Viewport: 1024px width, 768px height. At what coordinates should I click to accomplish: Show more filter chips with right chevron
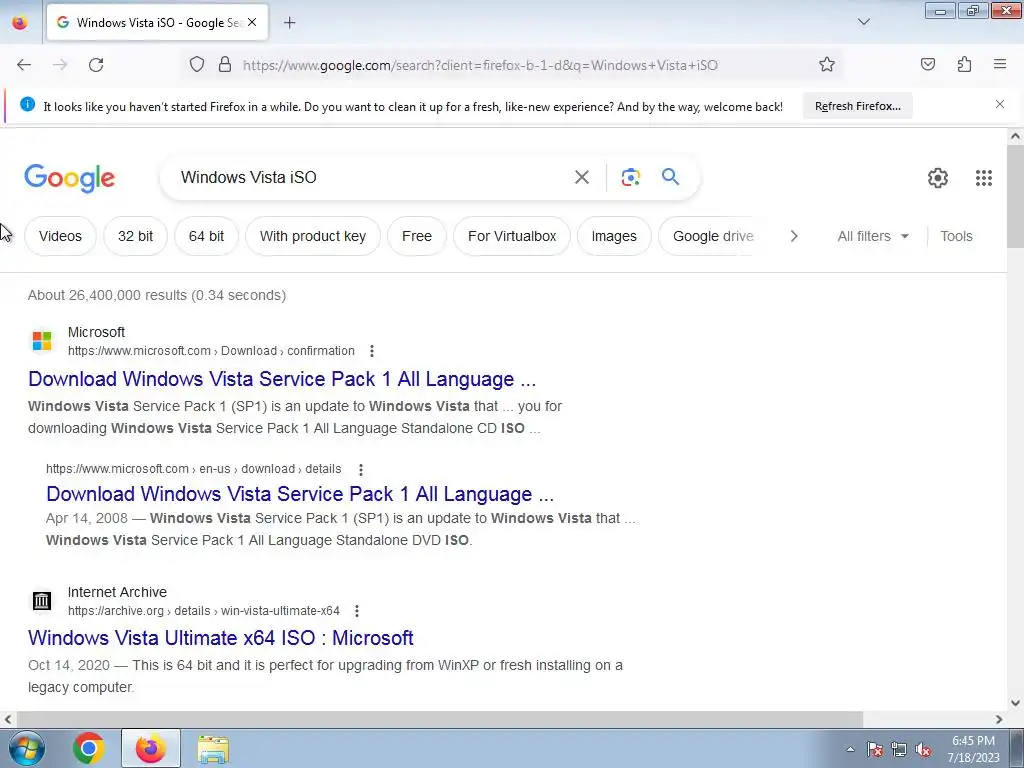pos(793,236)
